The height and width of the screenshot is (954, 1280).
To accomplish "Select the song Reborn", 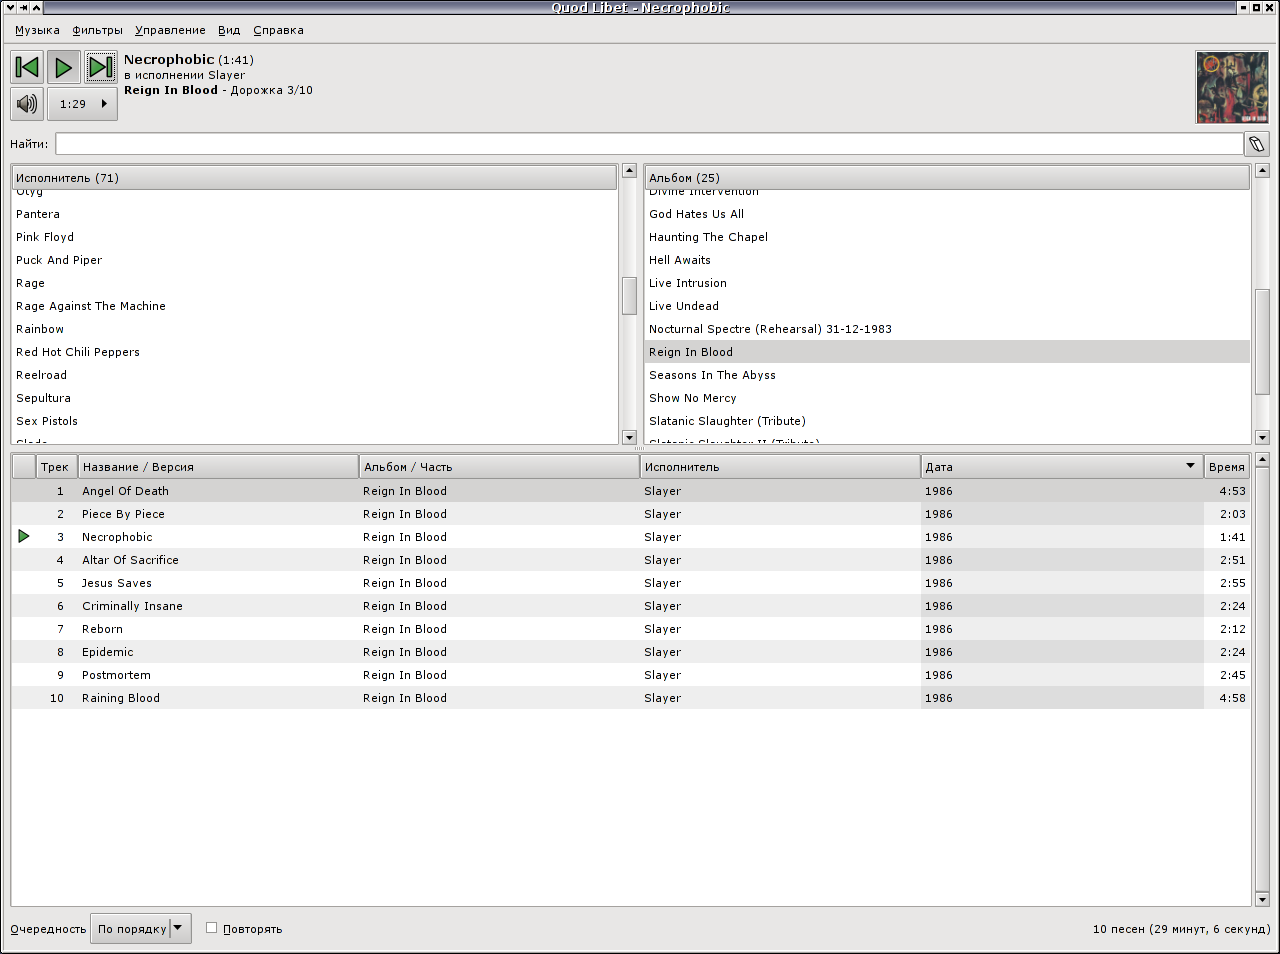I will pos(631,629).
